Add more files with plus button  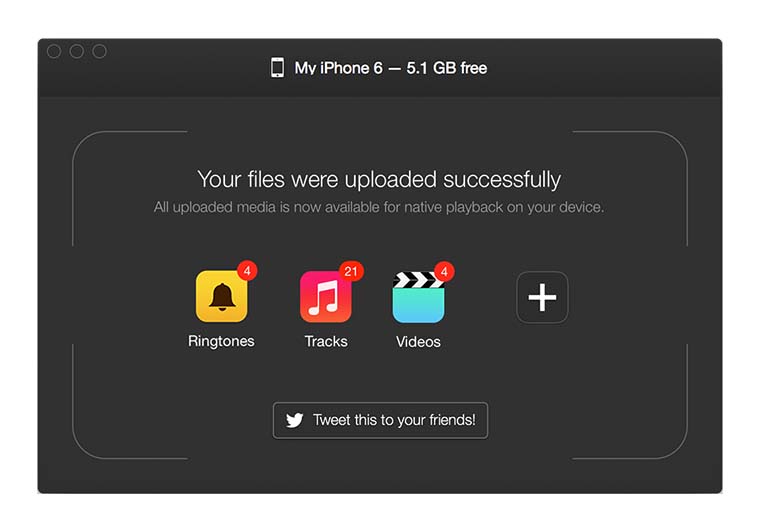pyautogui.click(x=542, y=297)
